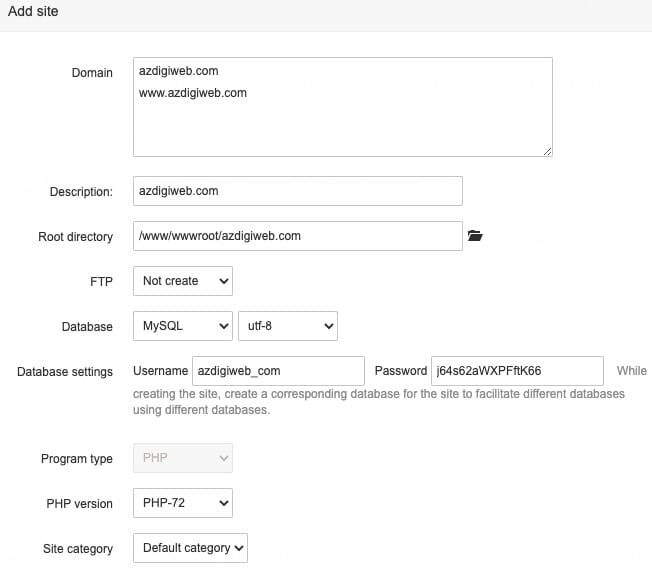
Task: Click the Site category label
Action: (78, 549)
